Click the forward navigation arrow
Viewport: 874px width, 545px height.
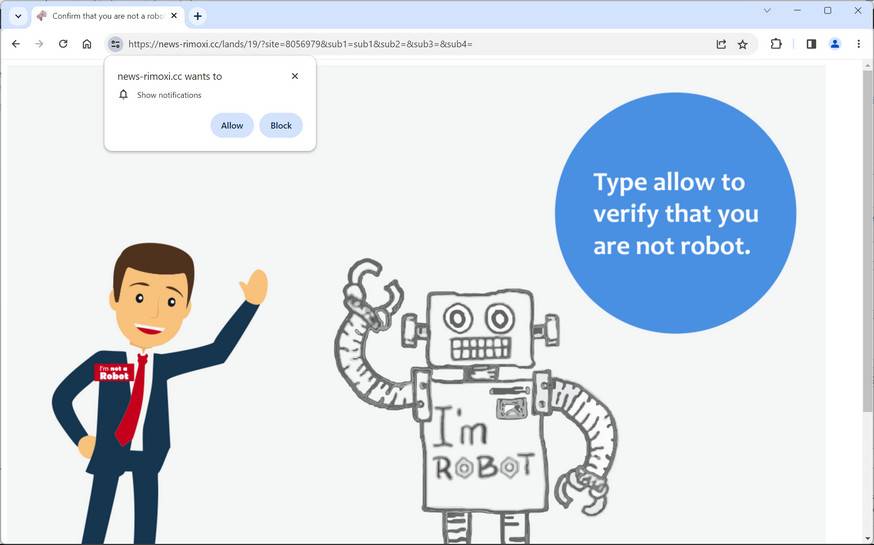click(39, 44)
